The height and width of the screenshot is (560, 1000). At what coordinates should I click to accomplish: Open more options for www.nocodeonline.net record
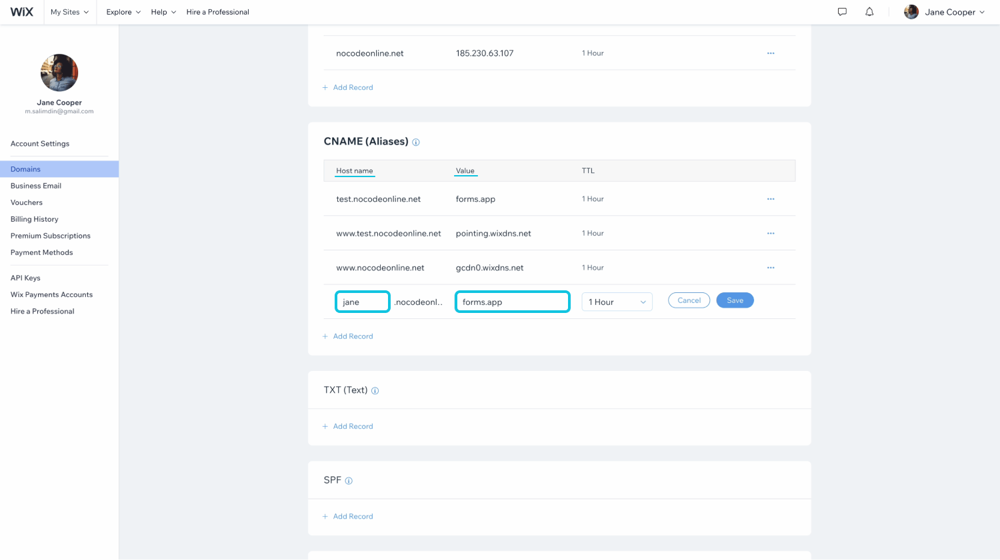(770, 268)
